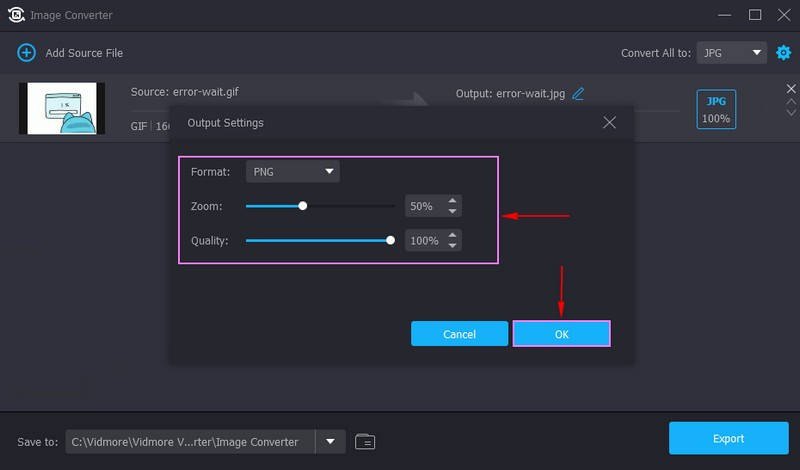Remove the error-wait.gif file from list
Screen dimensions: 800x470
791,89
